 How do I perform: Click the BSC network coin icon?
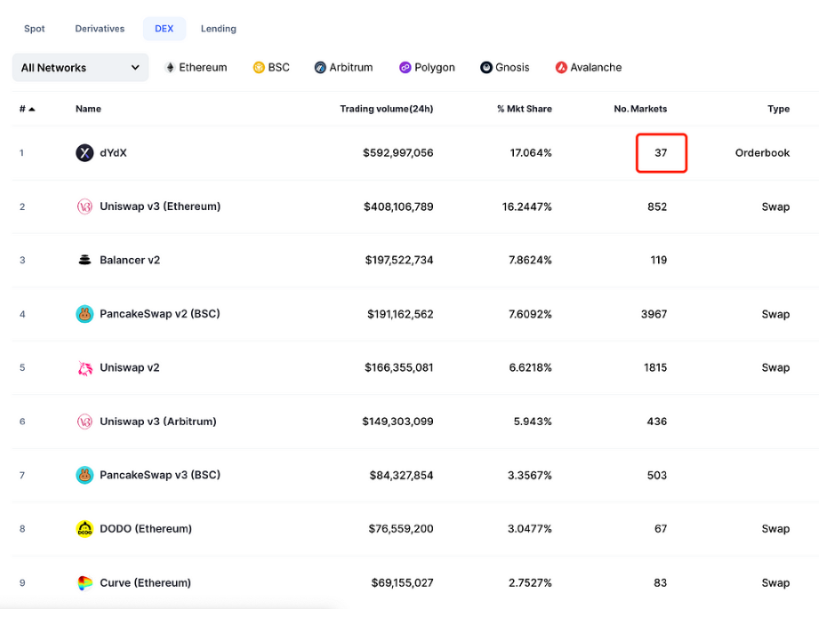pos(258,68)
